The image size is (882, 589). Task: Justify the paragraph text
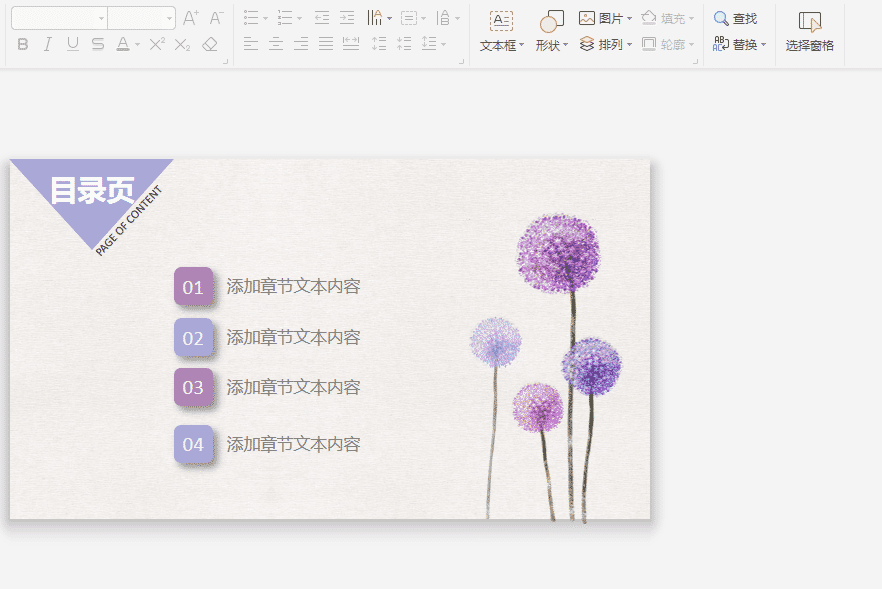[x=326, y=44]
